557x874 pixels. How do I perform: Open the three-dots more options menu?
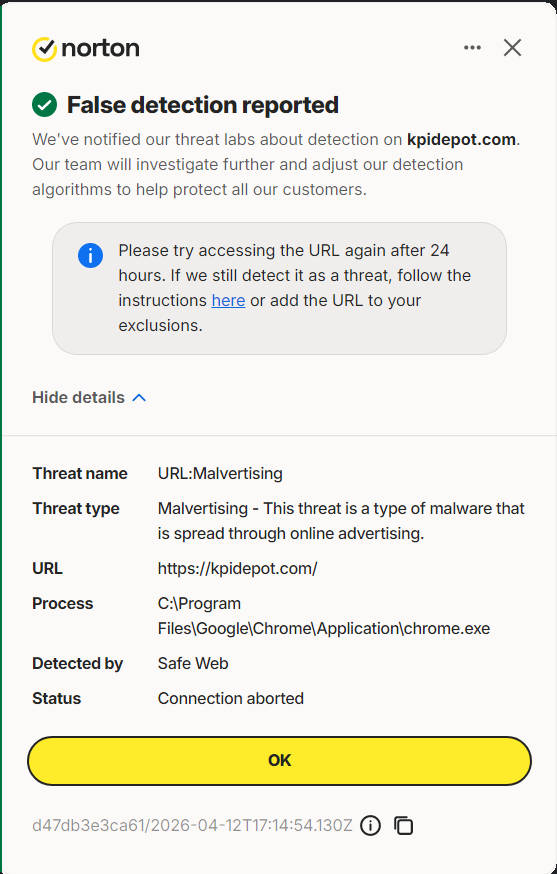pos(472,48)
